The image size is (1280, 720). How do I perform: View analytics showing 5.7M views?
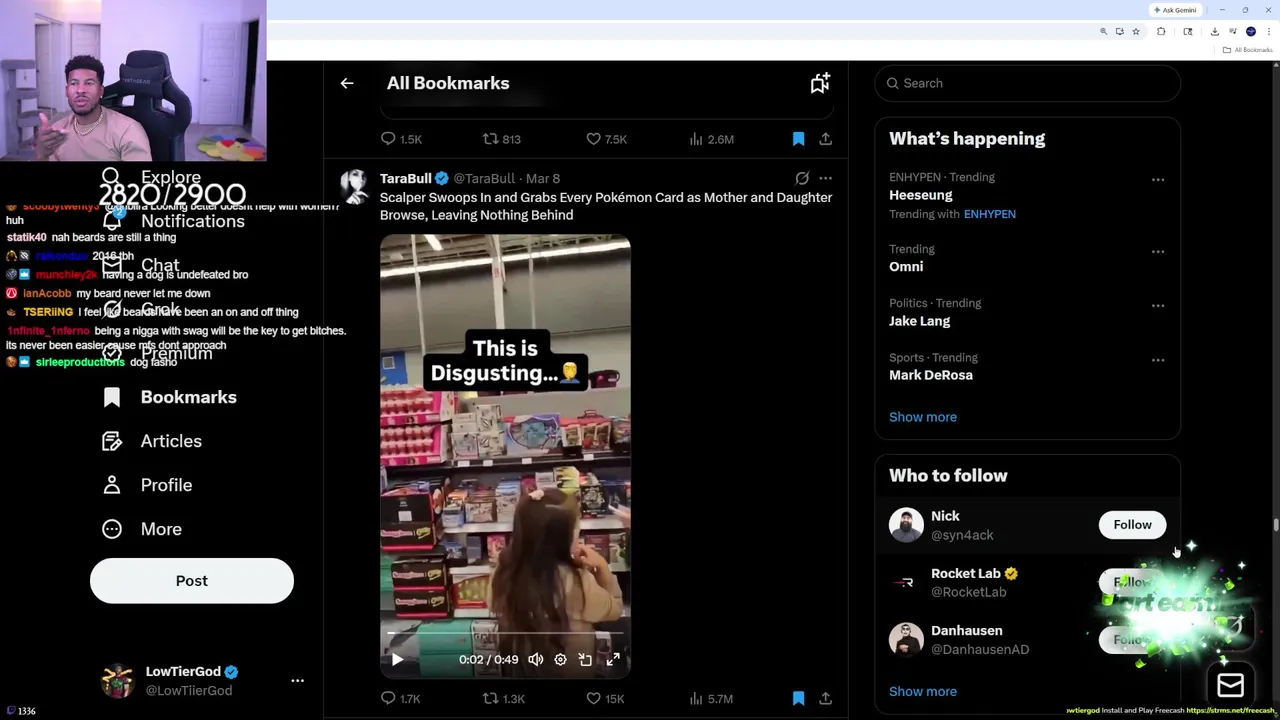click(711, 699)
